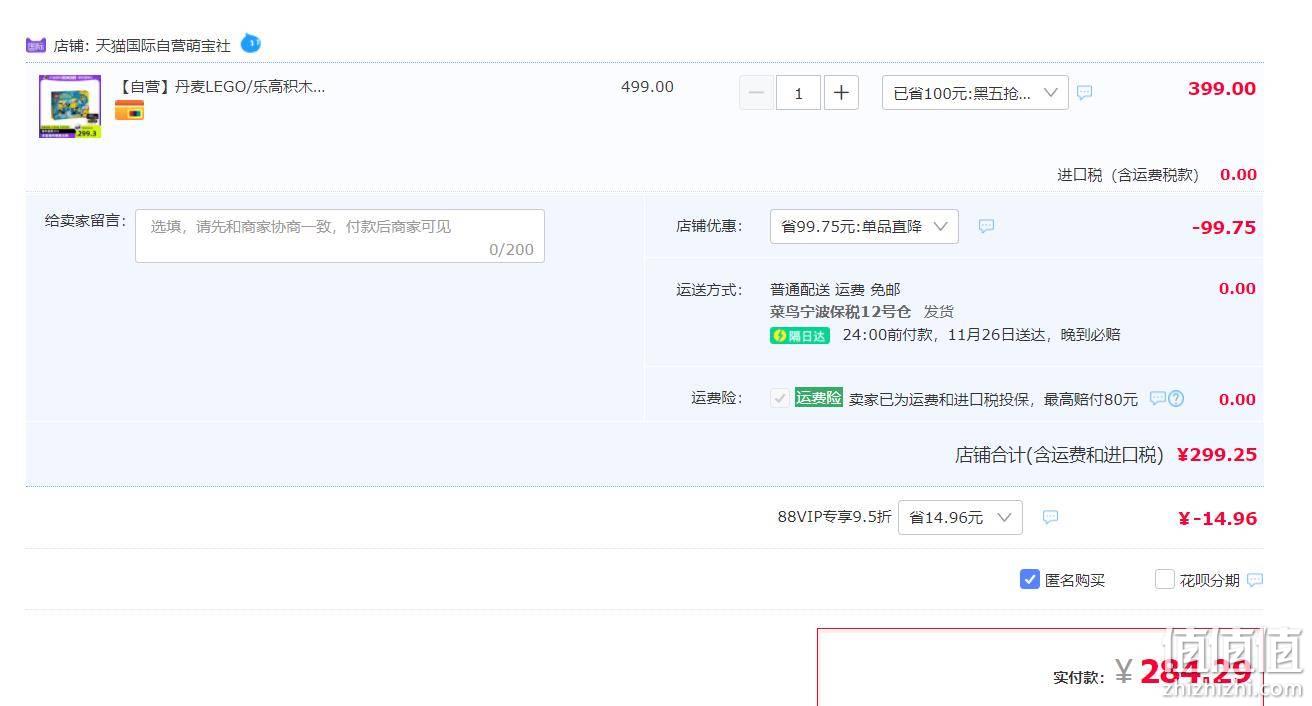
Task: Click the ¥-14.96 VIP discount amount
Action: coord(1217,518)
